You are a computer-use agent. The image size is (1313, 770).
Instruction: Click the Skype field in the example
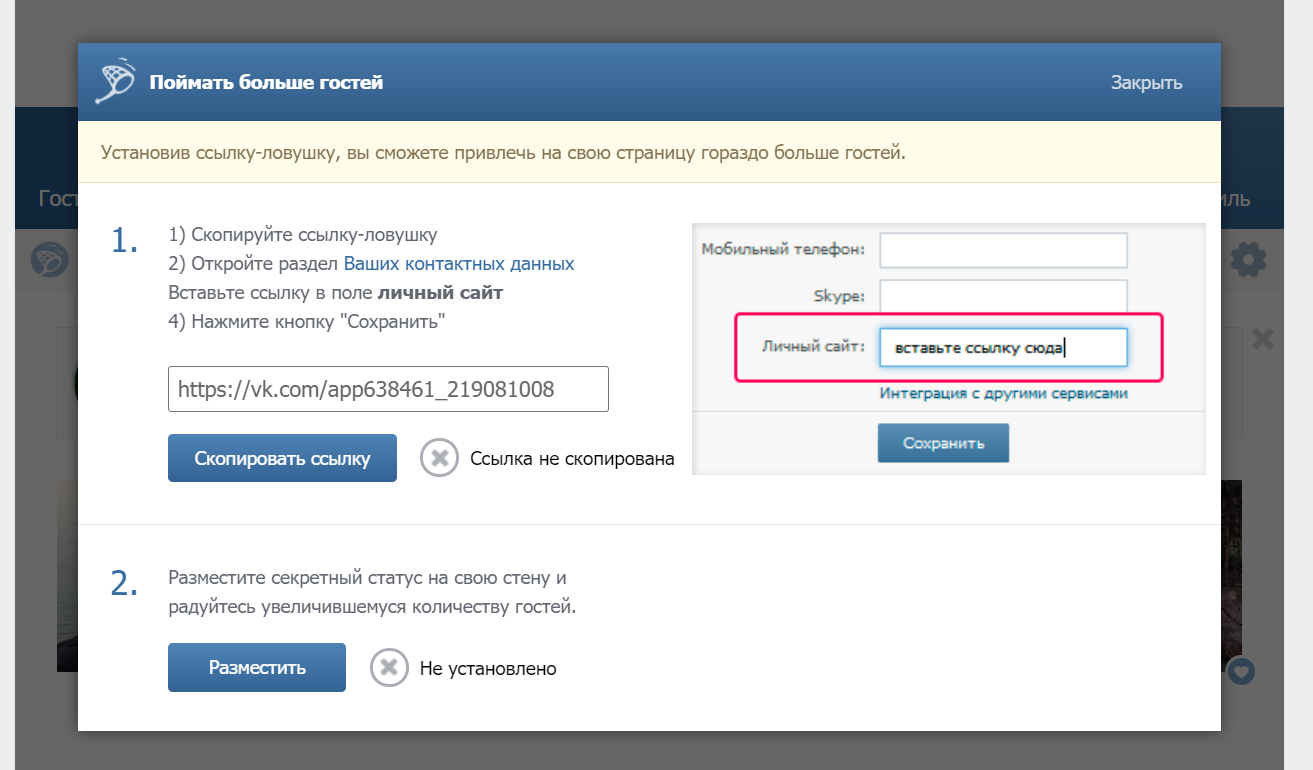(x=1003, y=296)
